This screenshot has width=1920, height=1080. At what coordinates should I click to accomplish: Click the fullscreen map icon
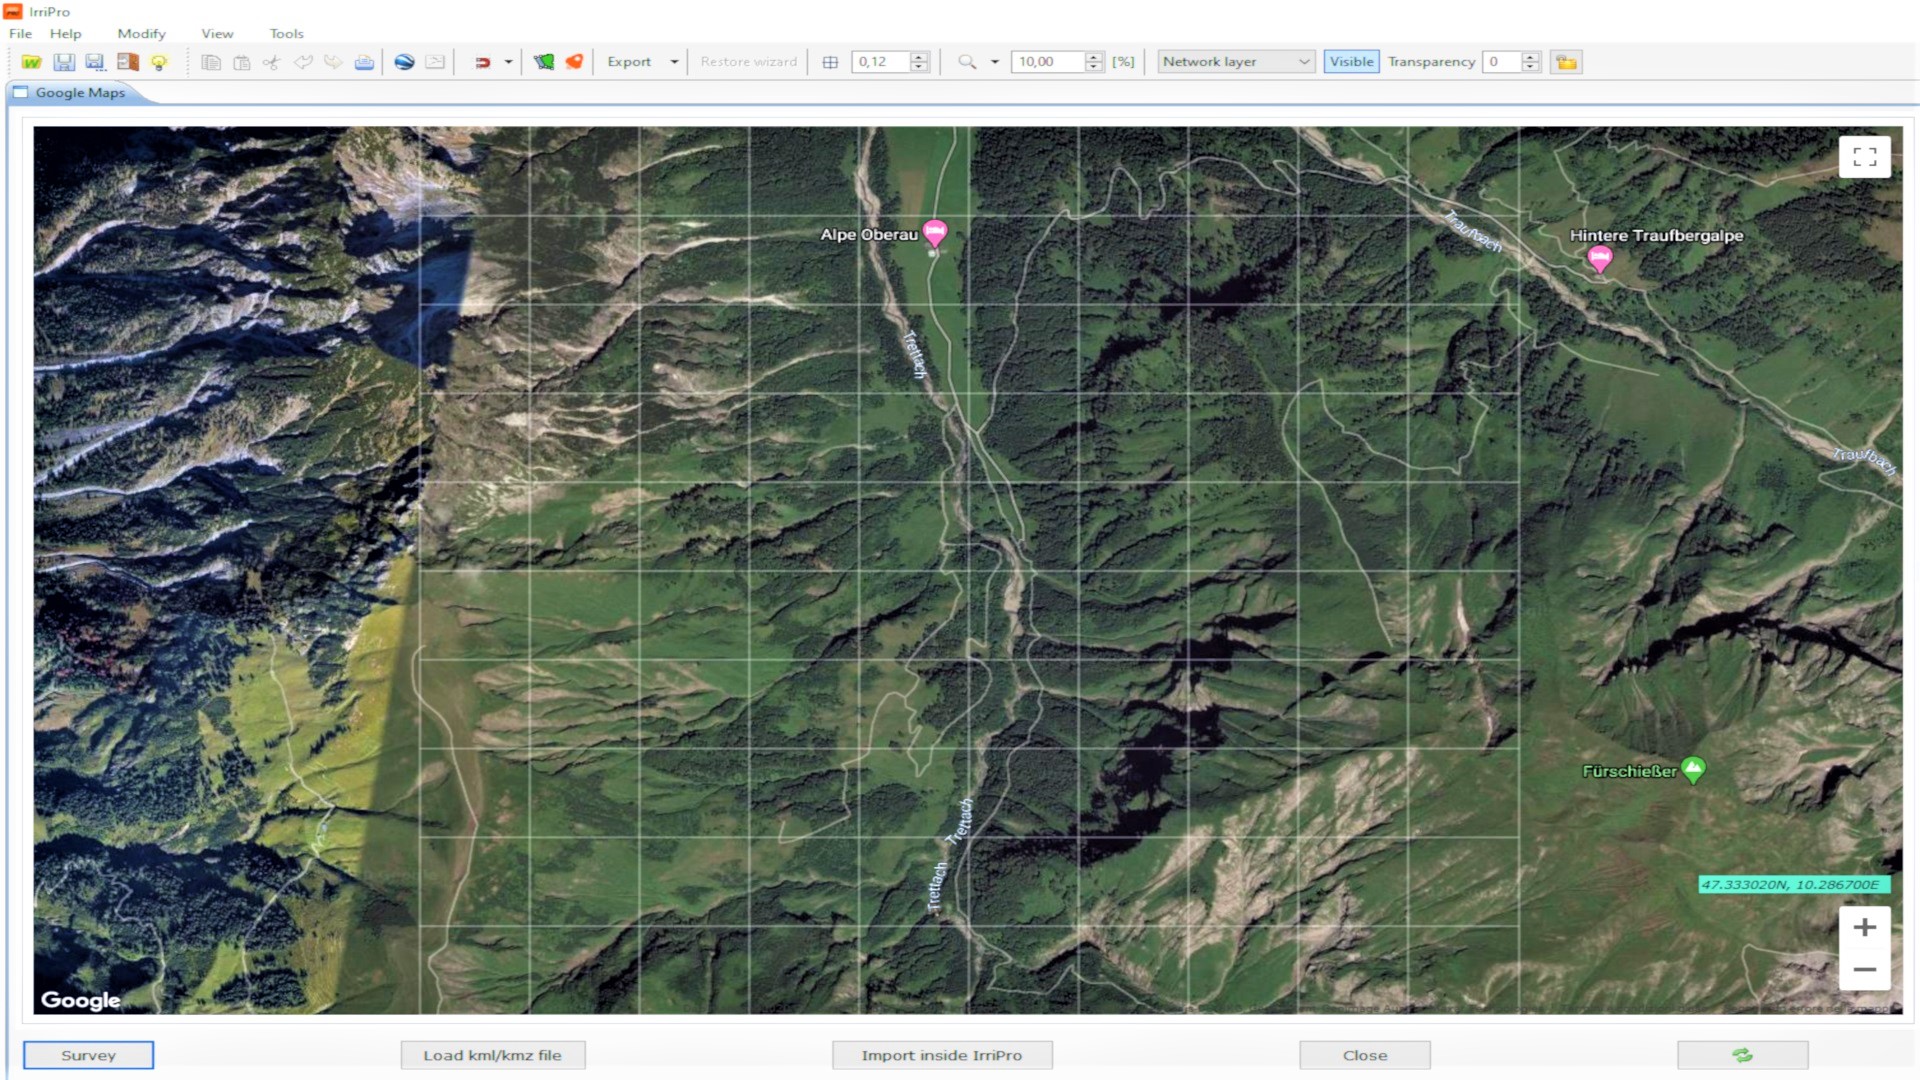[1864, 157]
